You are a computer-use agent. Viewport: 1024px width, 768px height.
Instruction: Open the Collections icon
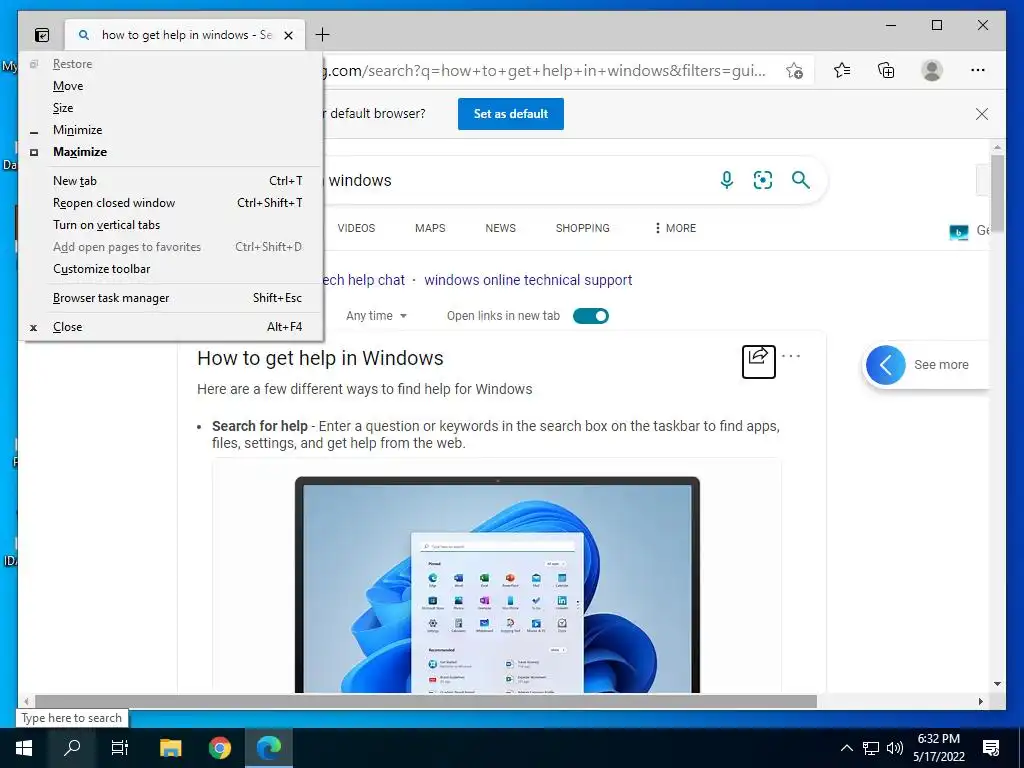(886, 70)
